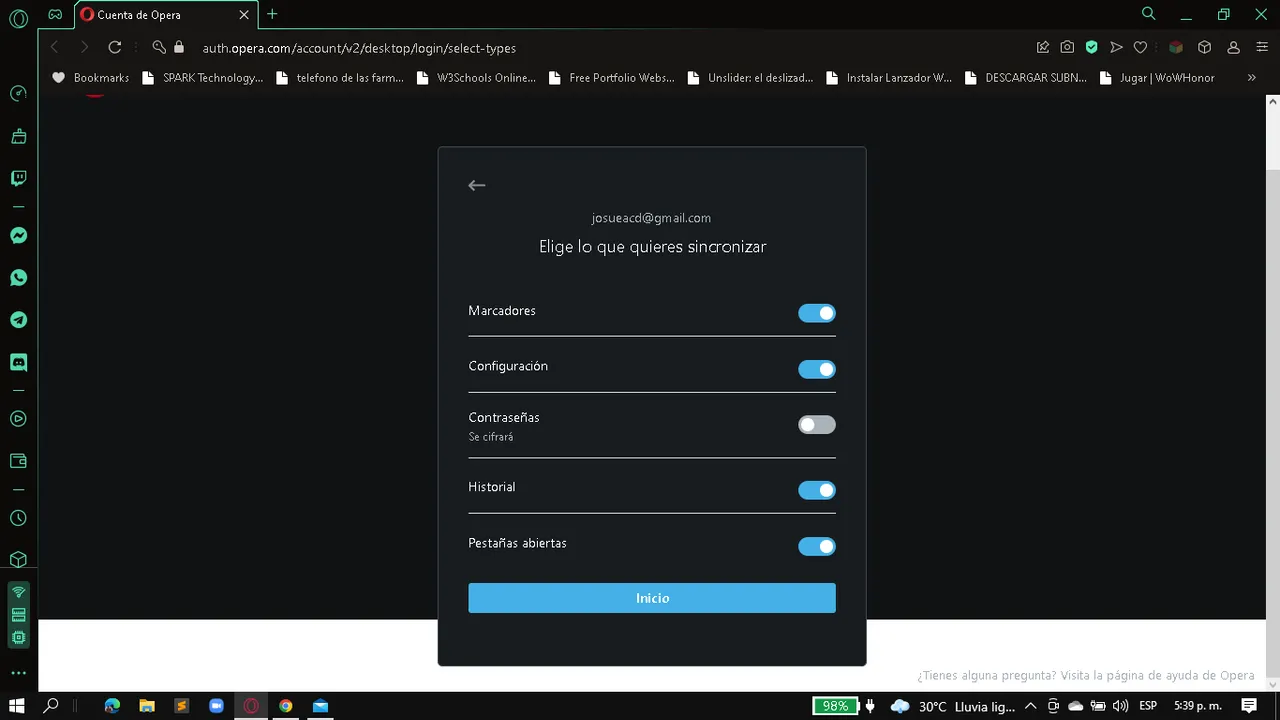The image size is (1280, 720).
Task: Open the ad blocker shield icon
Action: [x=1092, y=47]
